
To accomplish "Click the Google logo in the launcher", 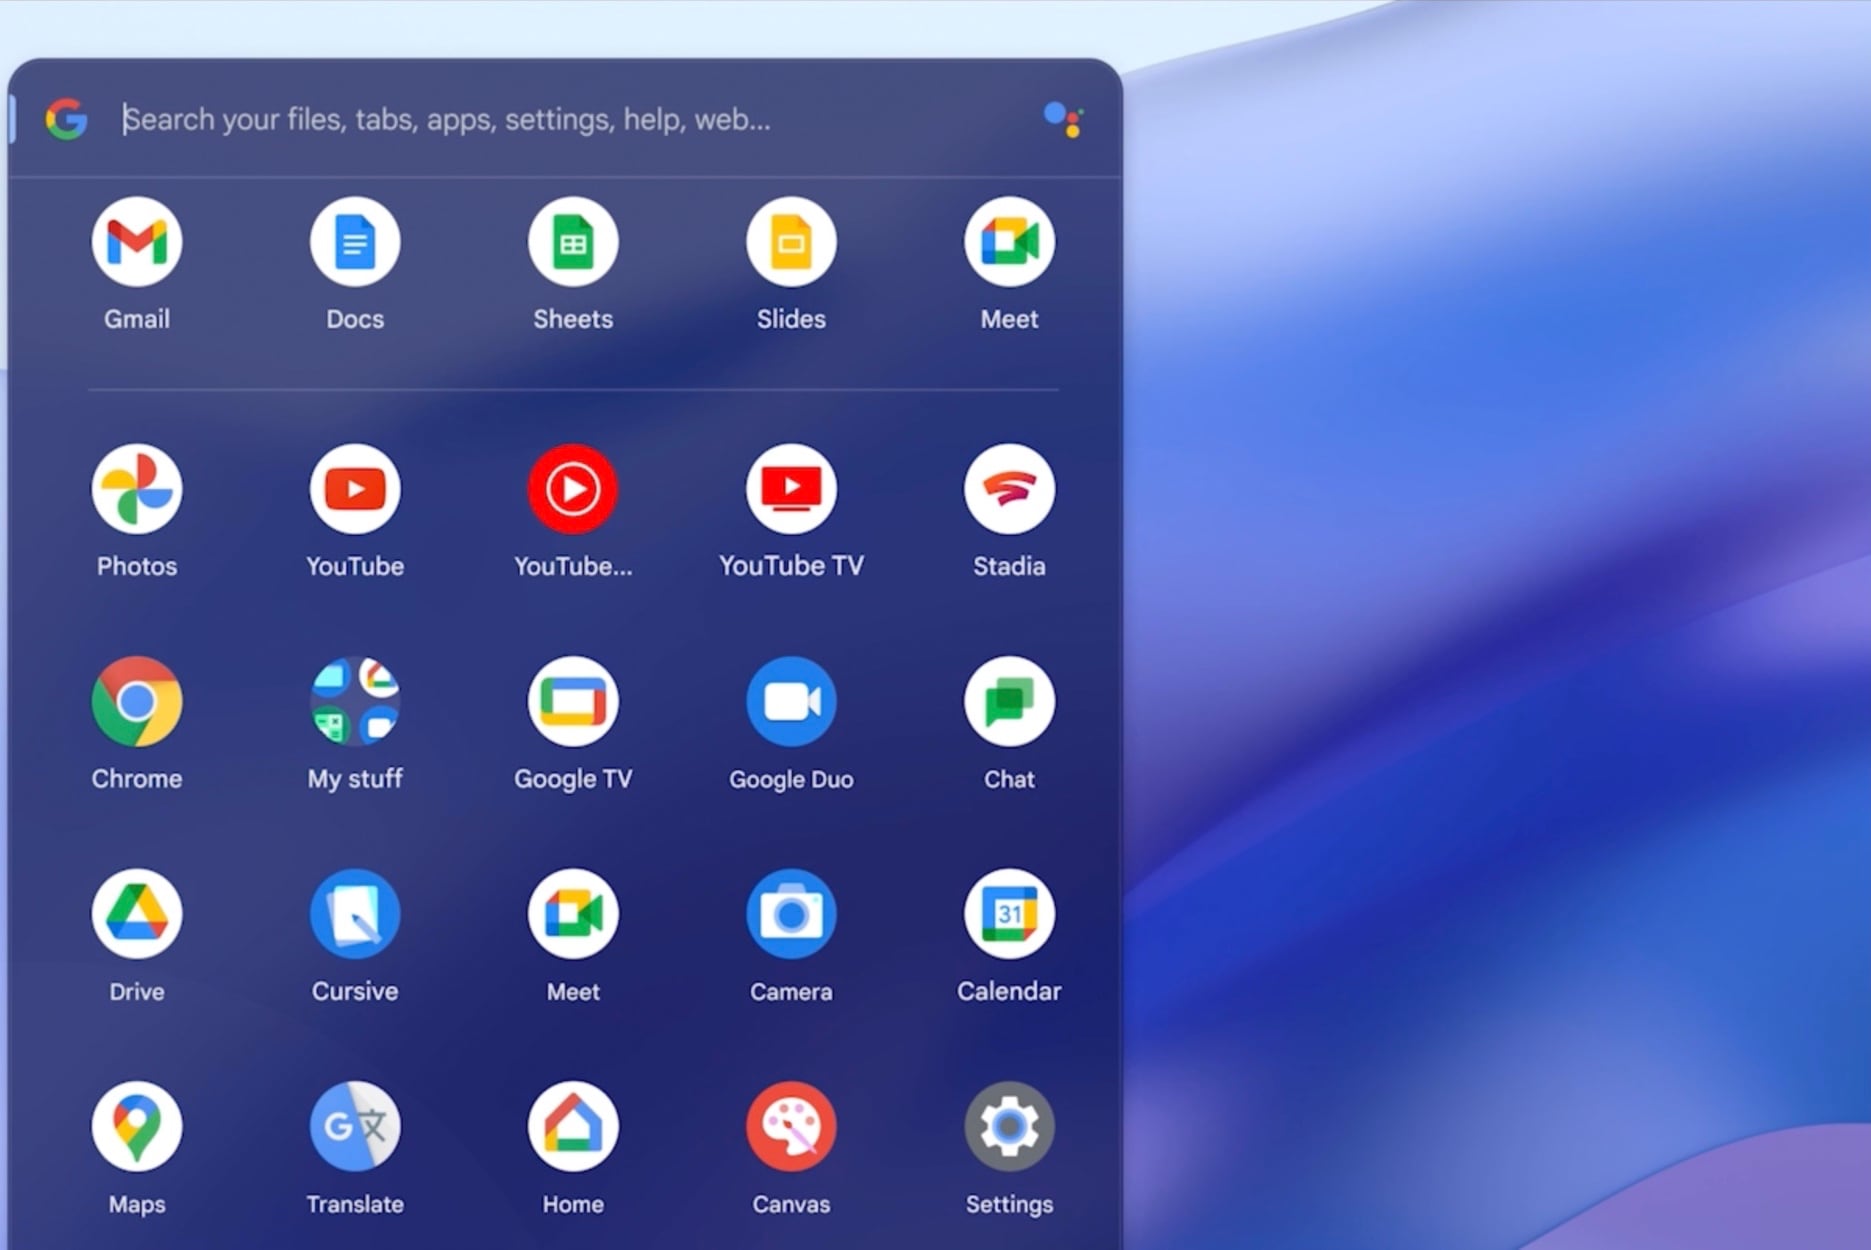I will (x=66, y=120).
